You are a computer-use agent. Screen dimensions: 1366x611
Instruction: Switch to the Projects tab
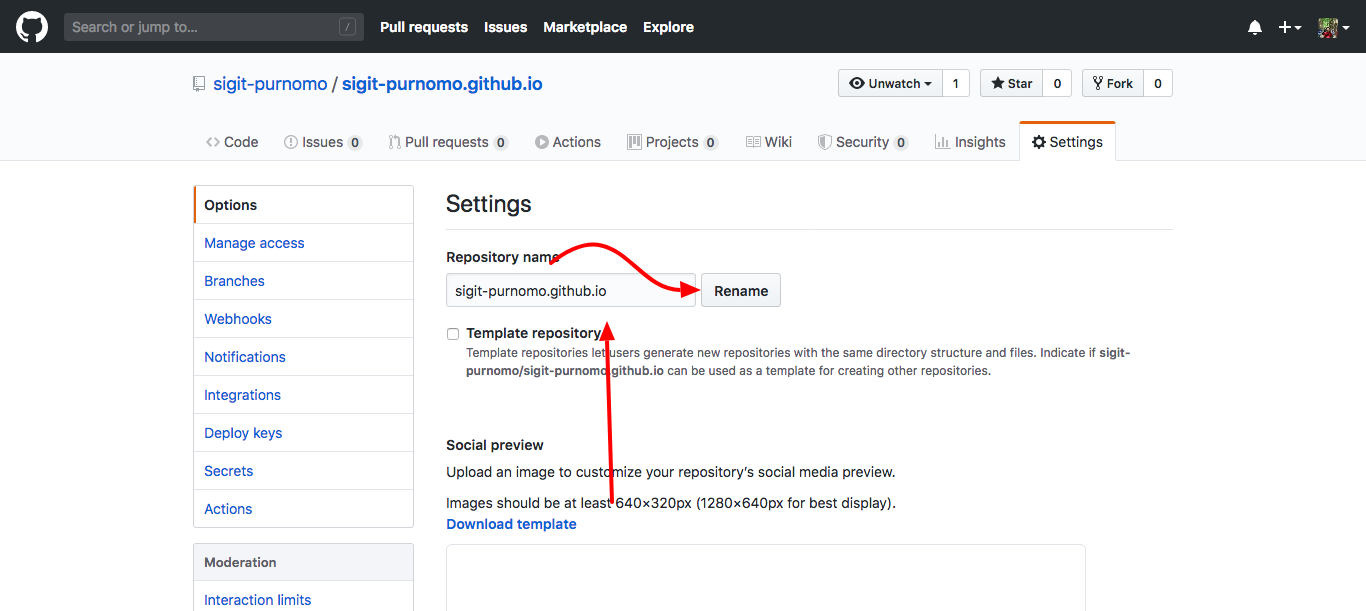tap(672, 142)
